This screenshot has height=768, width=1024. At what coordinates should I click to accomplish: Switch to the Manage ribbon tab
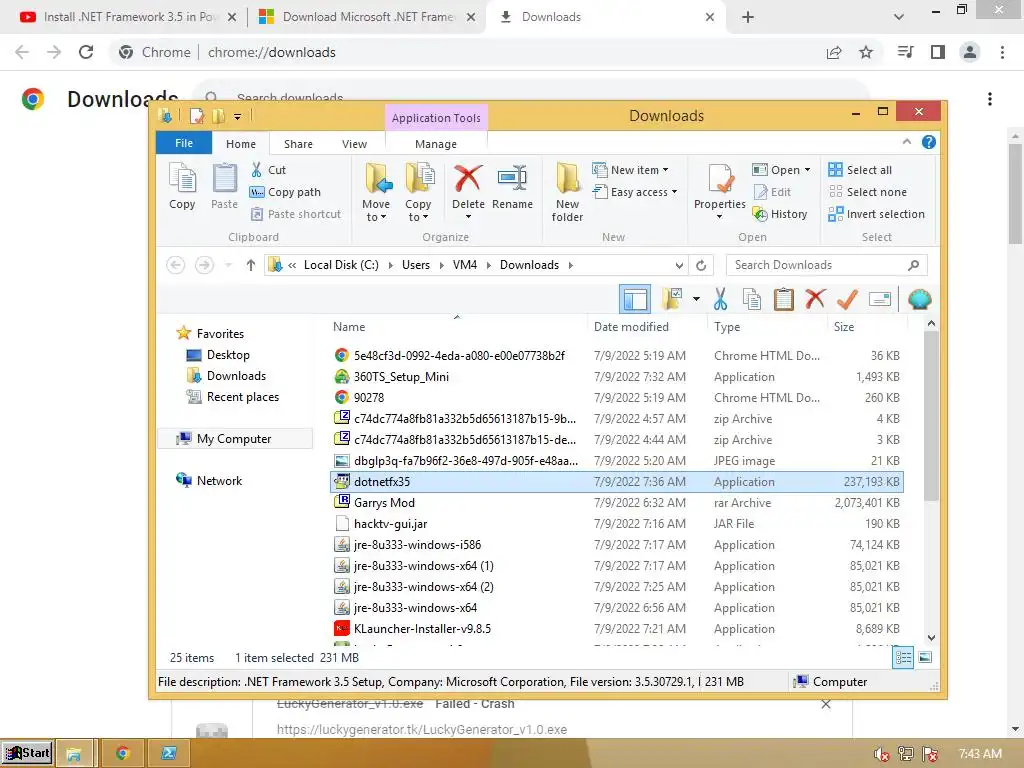click(436, 144)
